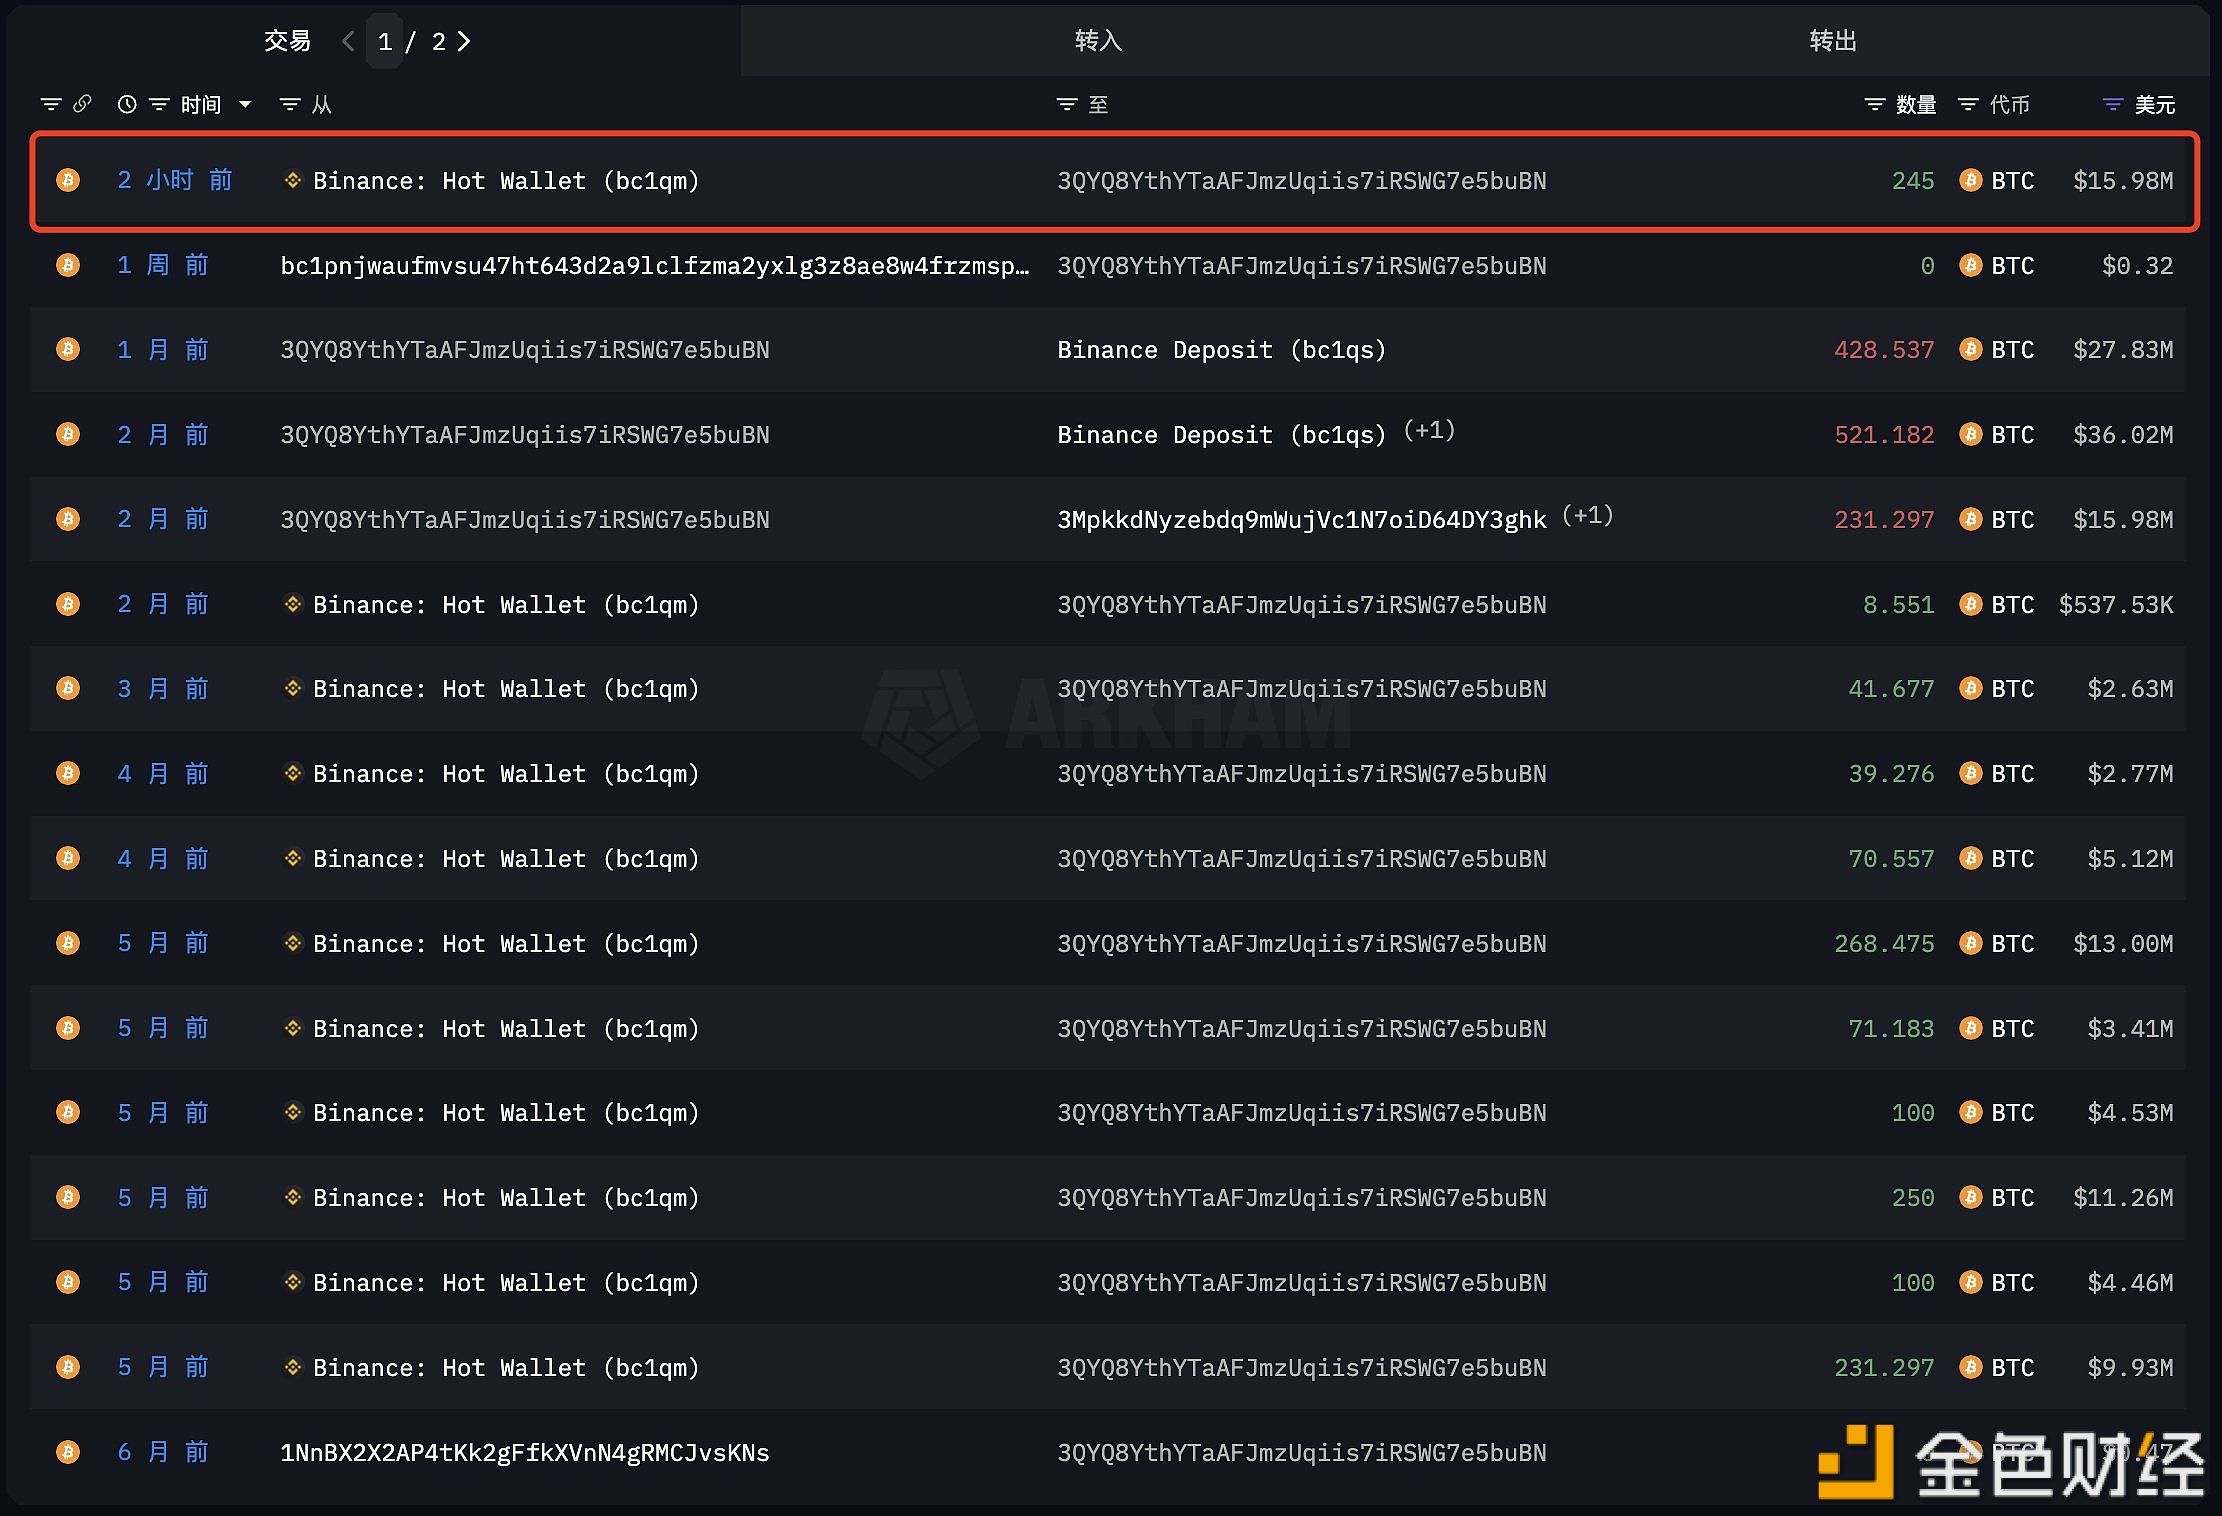Open Binance Hot Wallet sender in $4.53M row
The image size is (2222, 1516).
[506, 1113]
